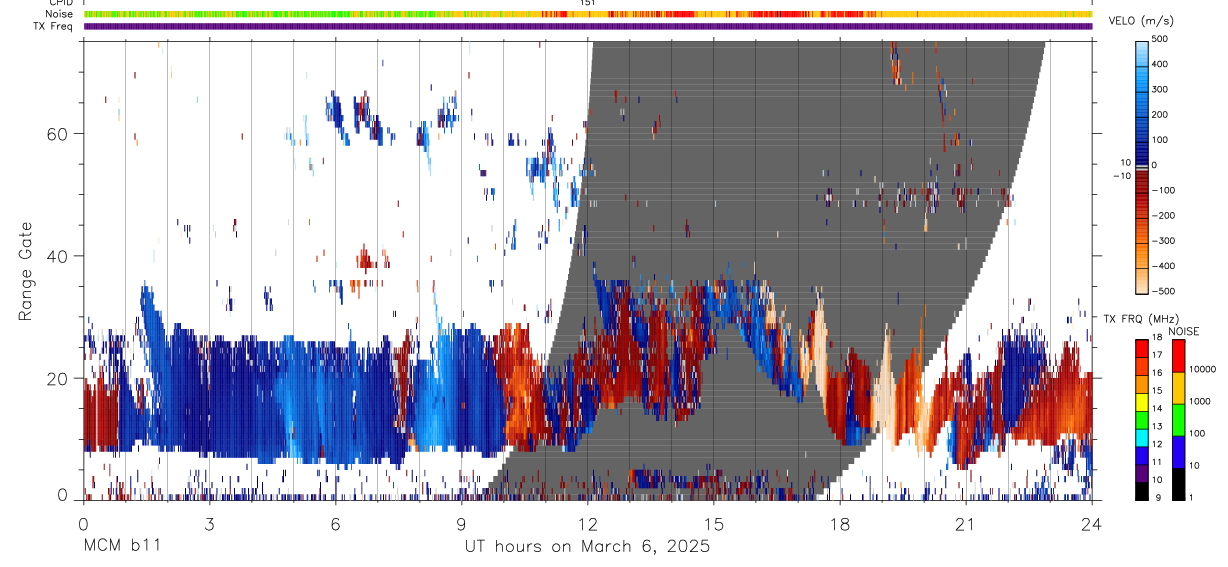Click the 21 tick on UT hours axis
Viewport: 1228px width, 567px height.
pyautogui.click(x=965, y=525)
